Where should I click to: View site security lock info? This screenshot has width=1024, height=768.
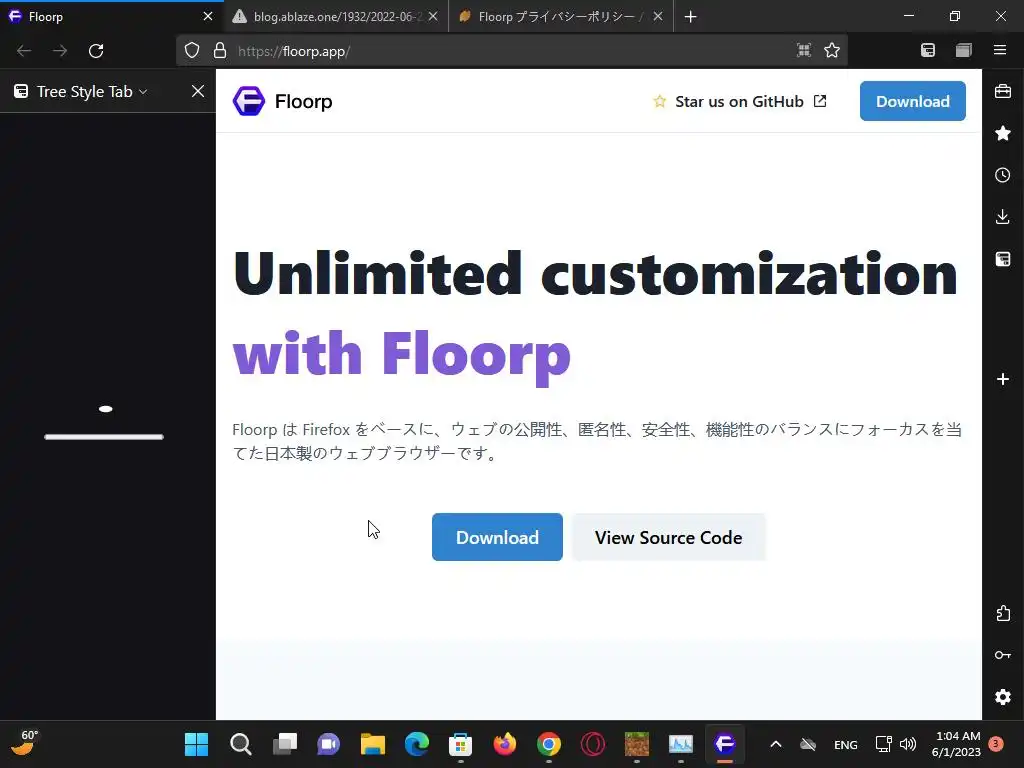tap(220, 50)
